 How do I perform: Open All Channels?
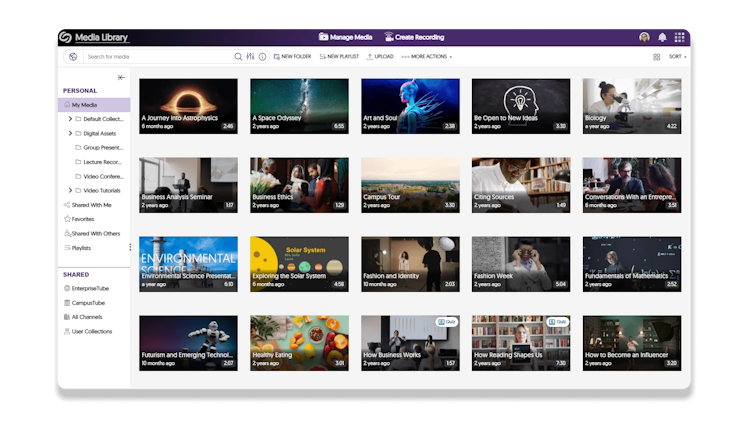pos(83,317)
